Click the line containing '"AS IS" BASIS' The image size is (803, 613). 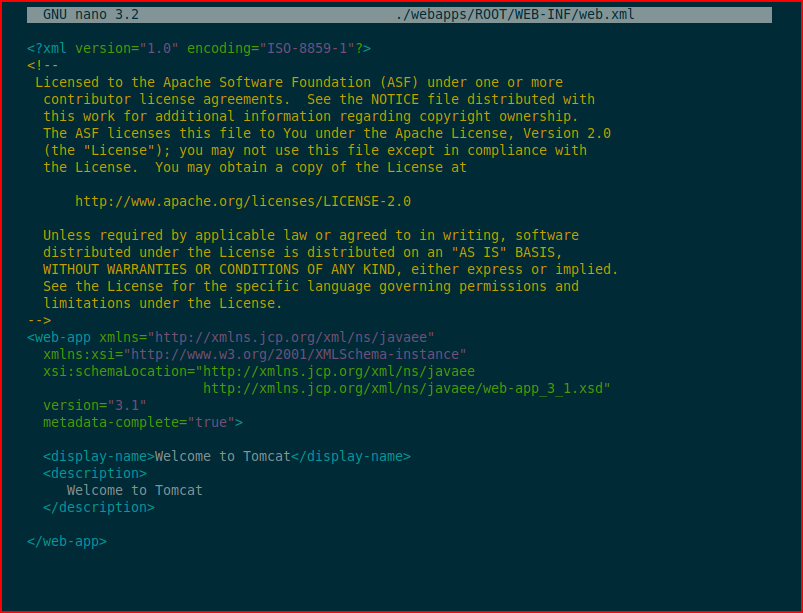click(303, 252)
